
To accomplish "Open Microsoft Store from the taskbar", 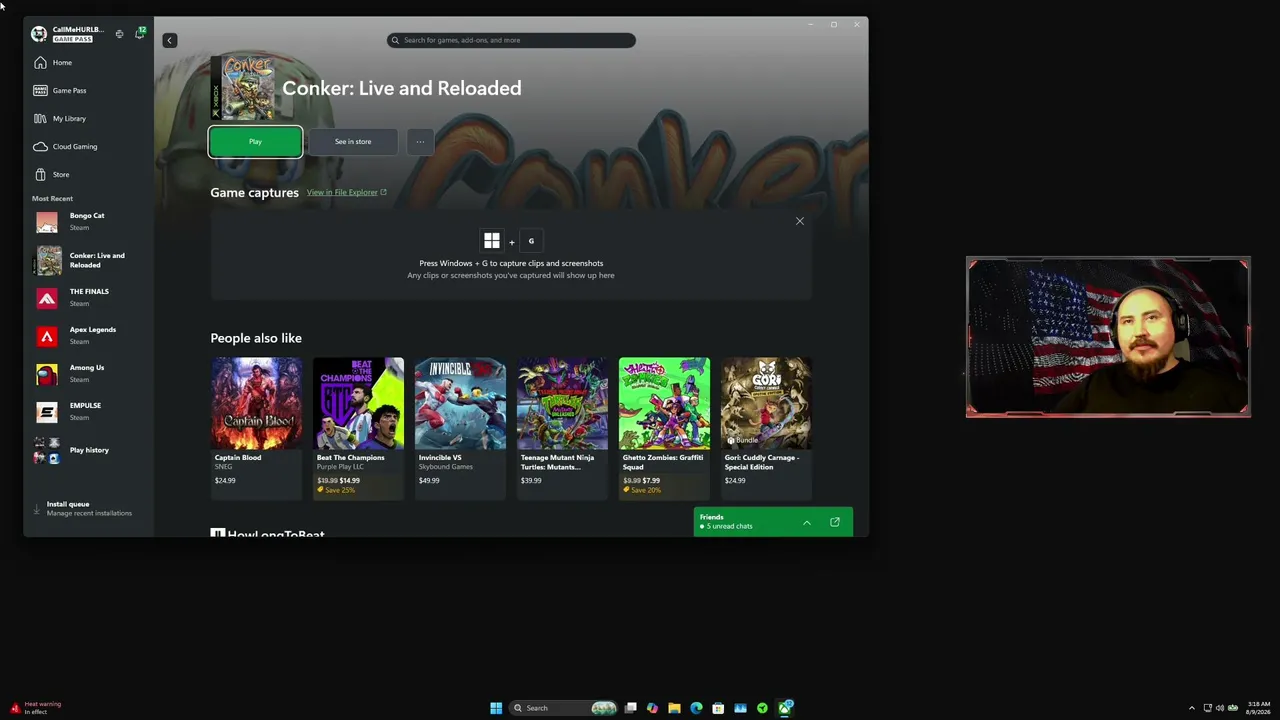I will click(x=718, y=708).
